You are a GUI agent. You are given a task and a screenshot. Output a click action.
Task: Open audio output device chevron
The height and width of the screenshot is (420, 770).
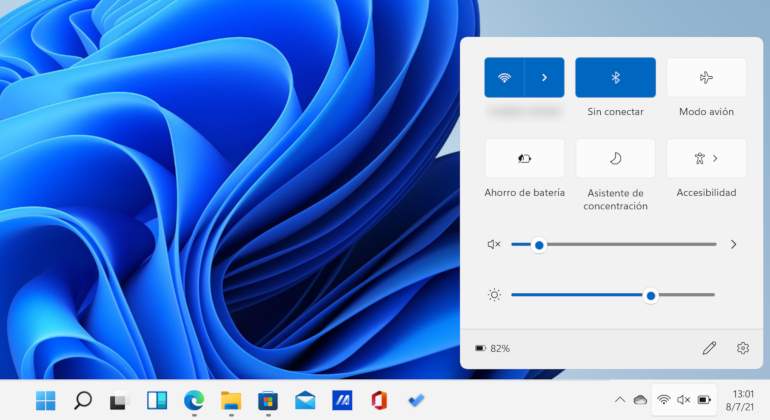pyautogui.click(x=733, y=244)
